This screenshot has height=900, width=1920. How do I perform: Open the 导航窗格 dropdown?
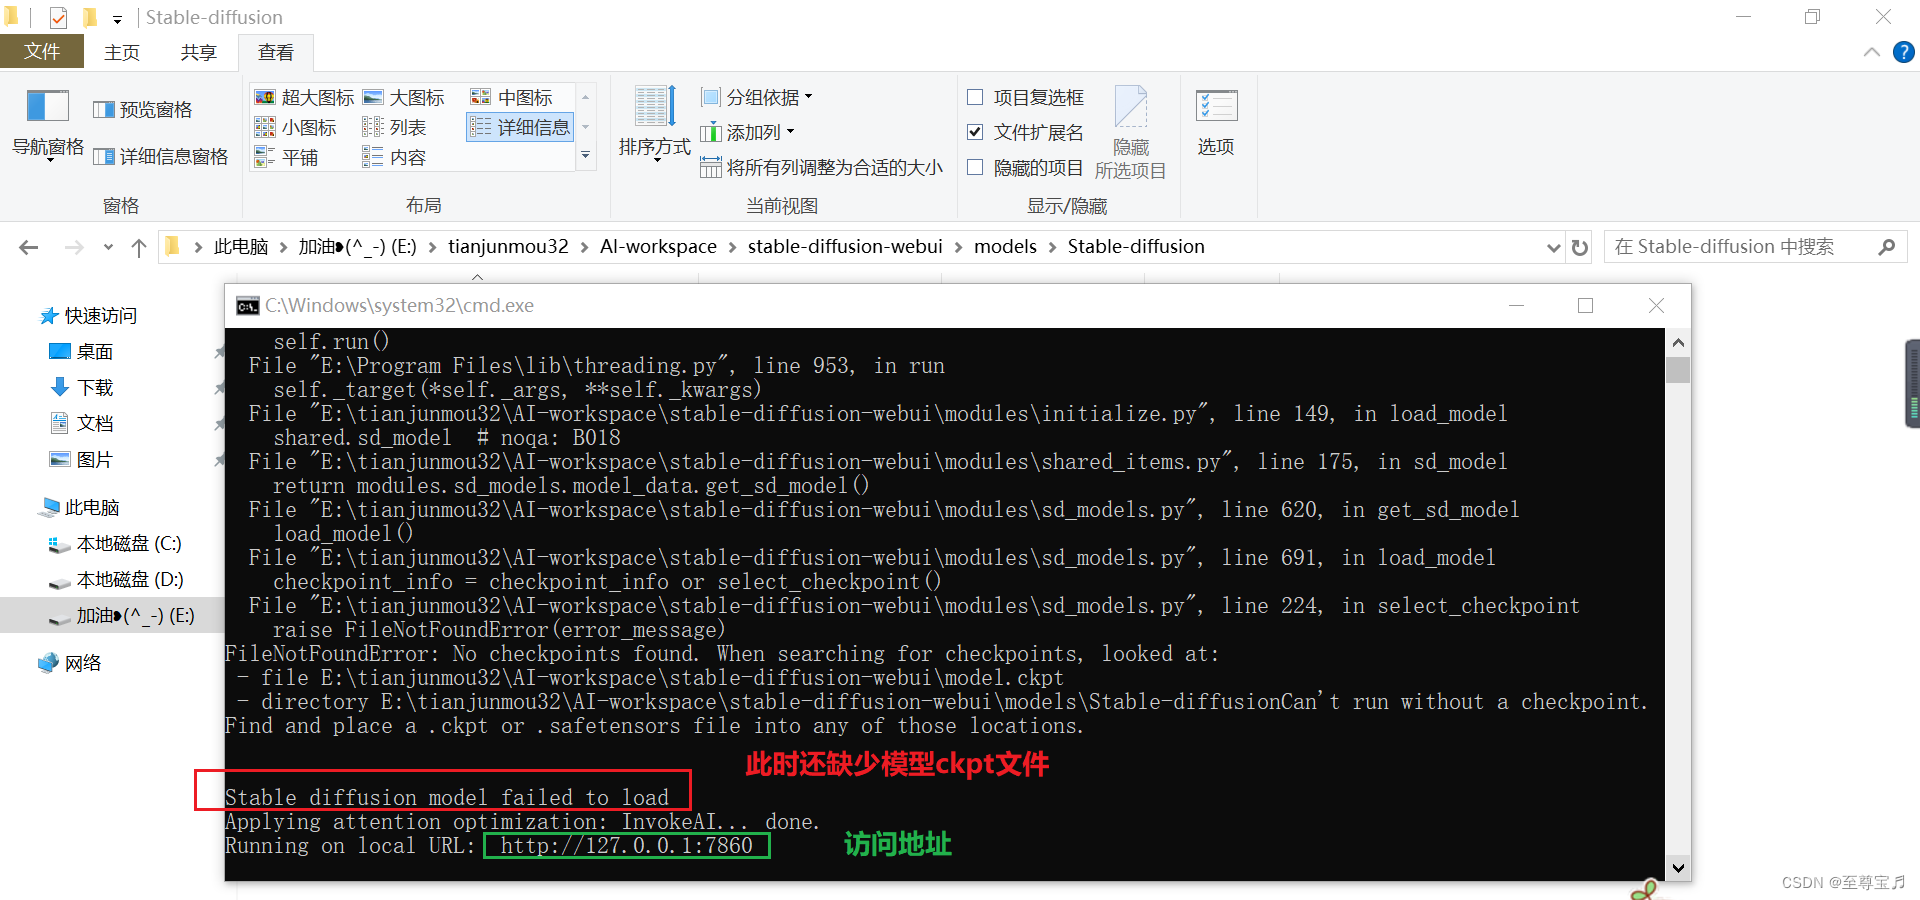tap(47, 125)
